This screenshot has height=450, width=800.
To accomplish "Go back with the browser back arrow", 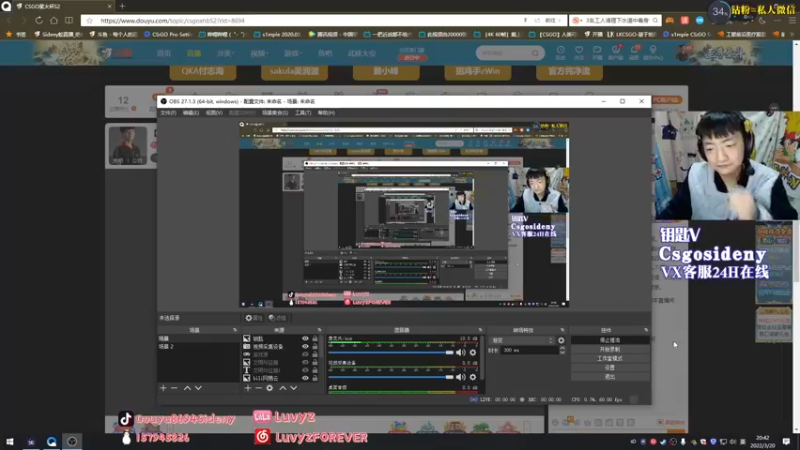I will 9,20.
